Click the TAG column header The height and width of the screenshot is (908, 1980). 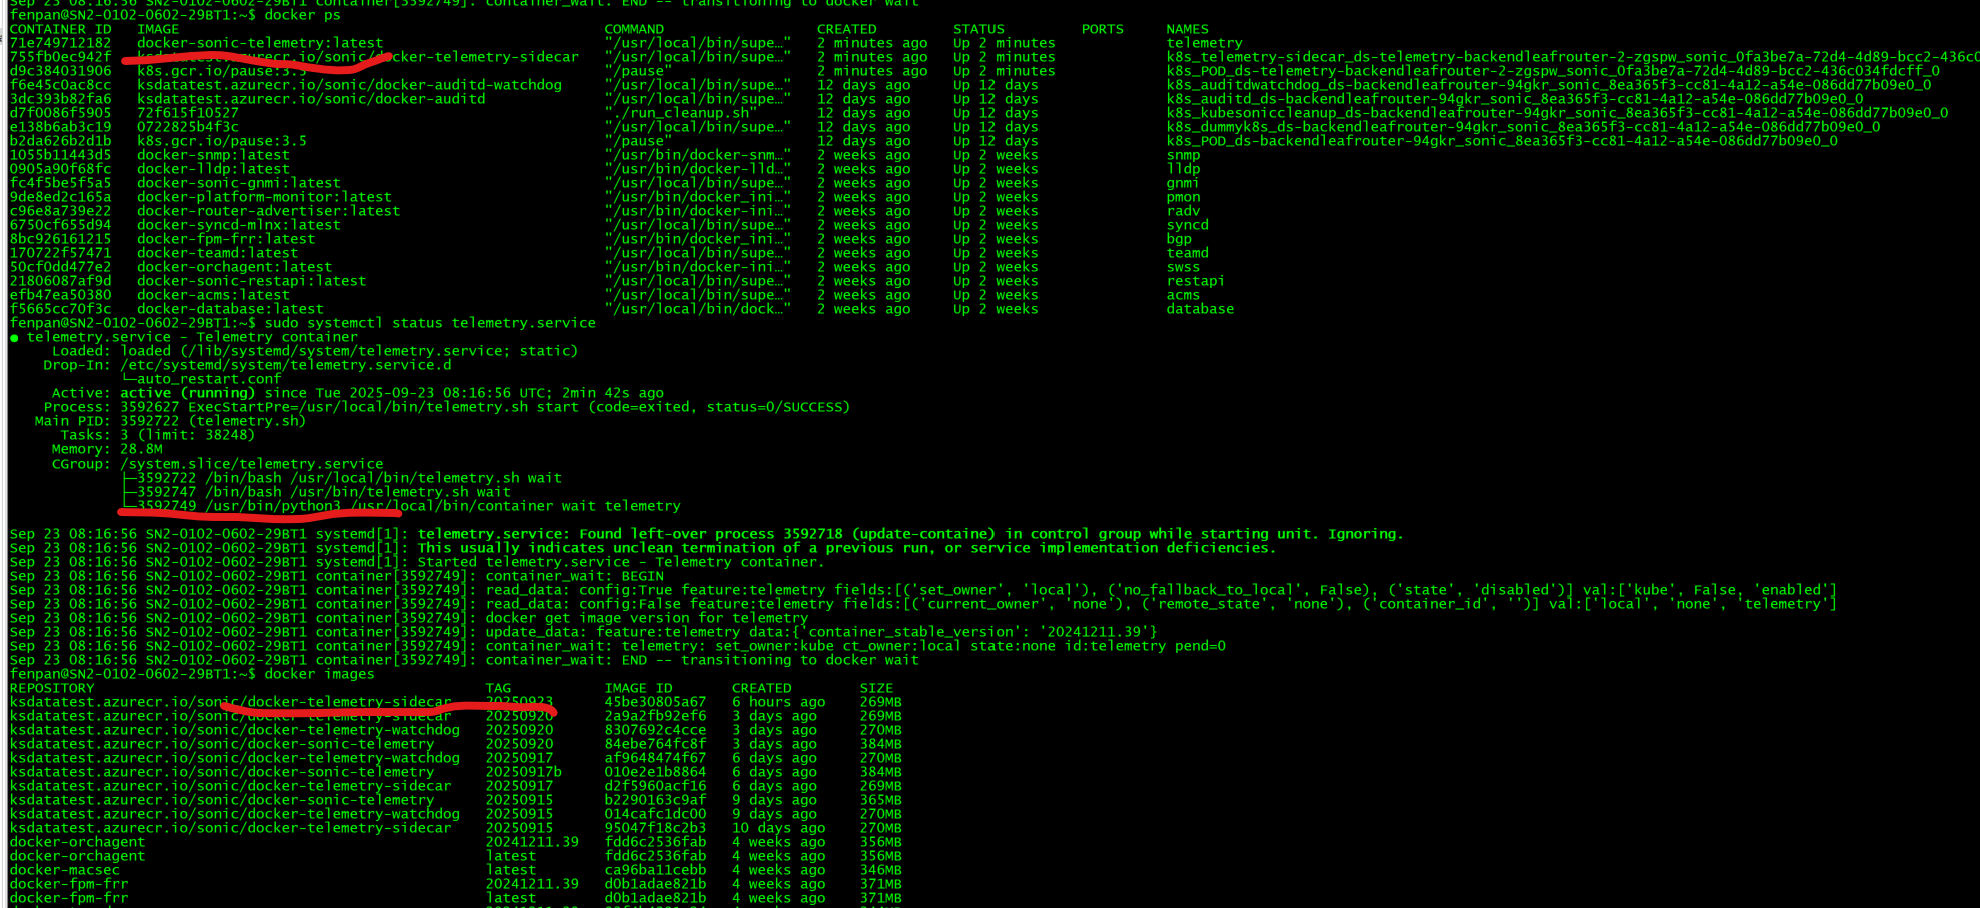[x=498, y=688]
